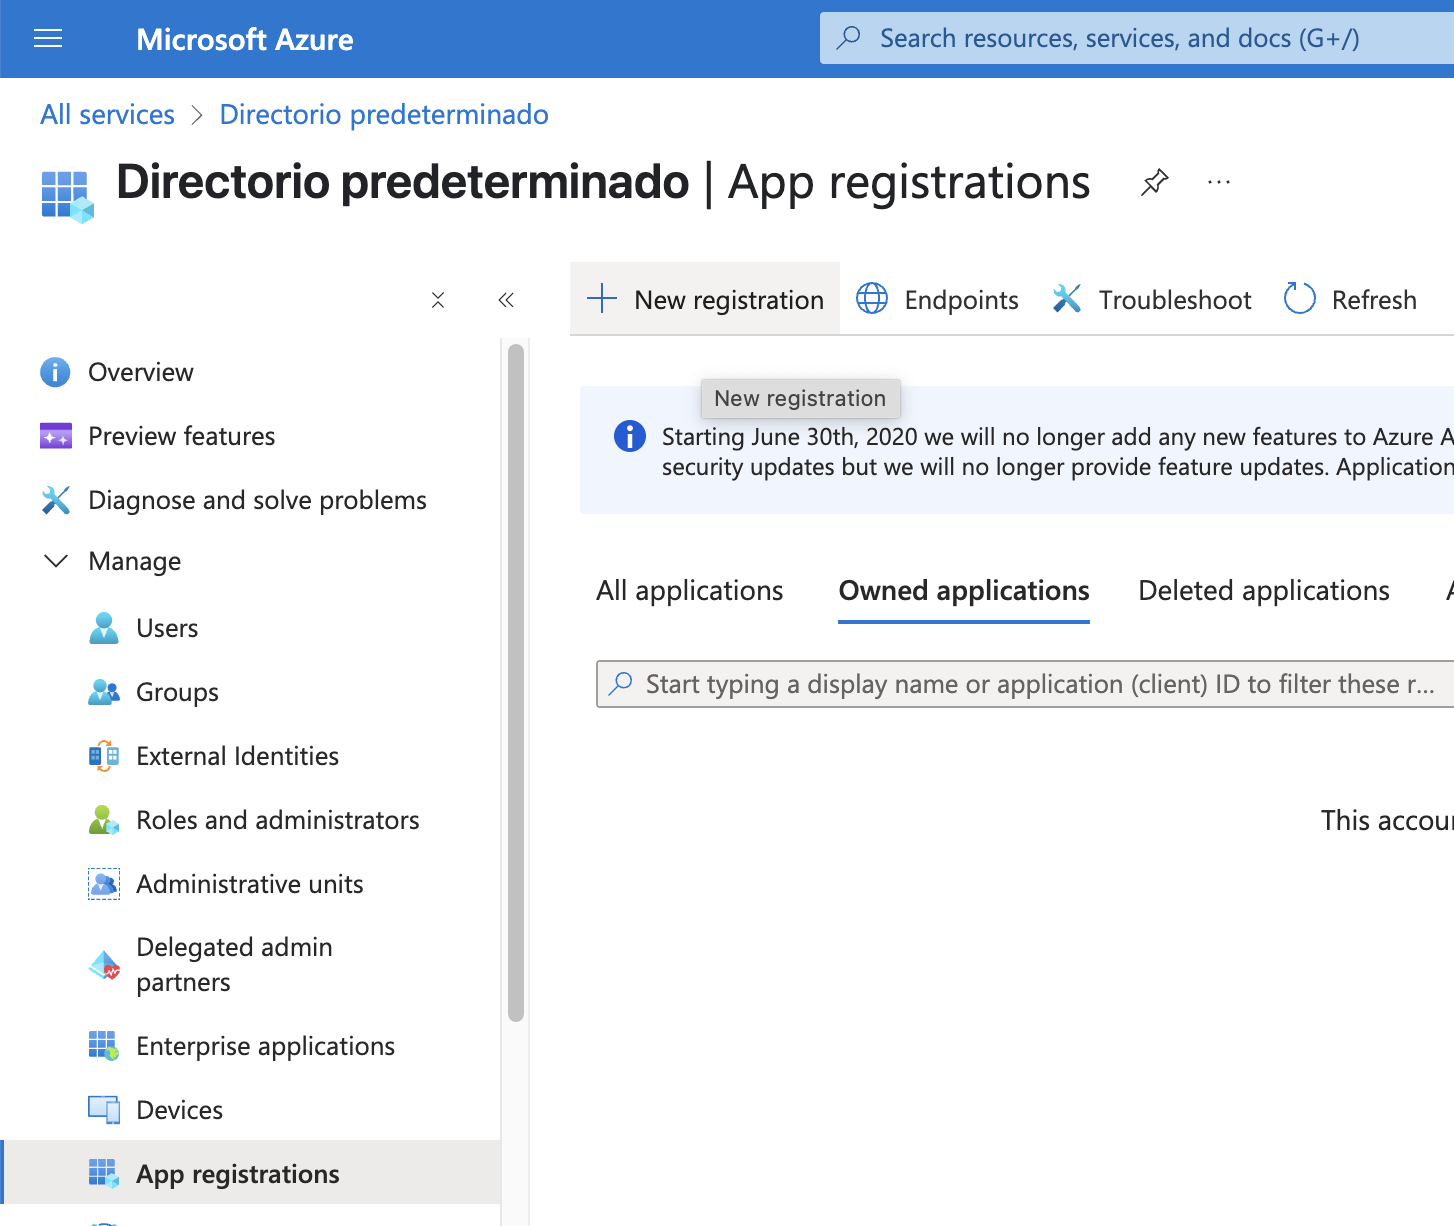Click the External Identities icon
This screenshot has width=1454, height=1226.
(104, 756)
